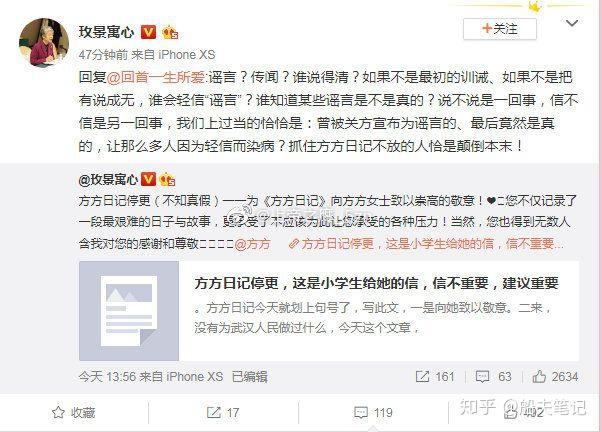Open the 方方日记停更 article link with the chain icon

(426, 243)
